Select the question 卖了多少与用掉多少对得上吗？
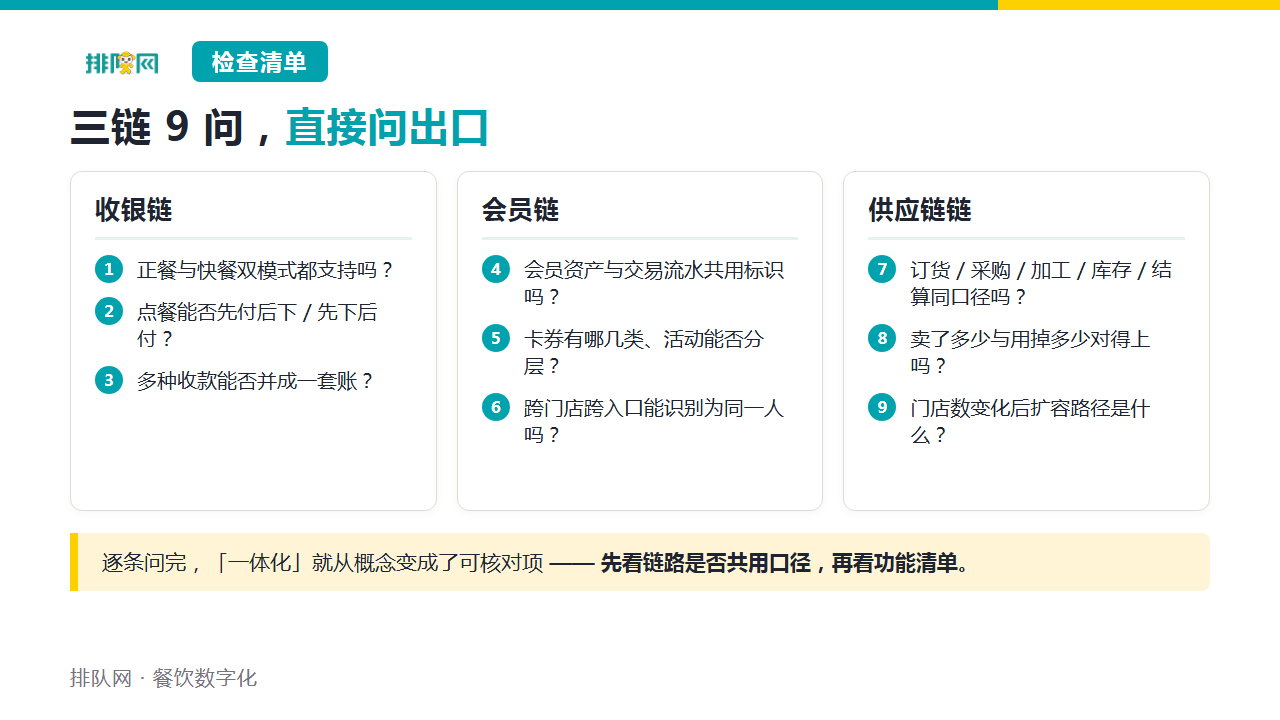The image size is (1280, 720). point(1030,352)
